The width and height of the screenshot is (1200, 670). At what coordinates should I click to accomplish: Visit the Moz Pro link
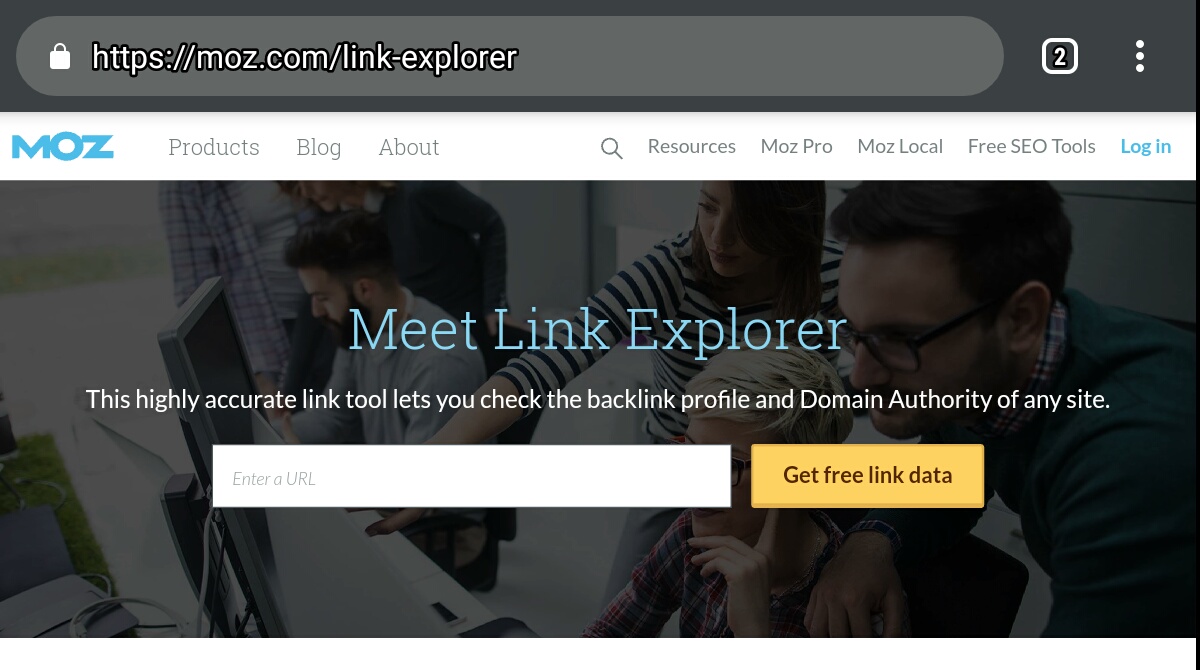[x=797, y=146]
